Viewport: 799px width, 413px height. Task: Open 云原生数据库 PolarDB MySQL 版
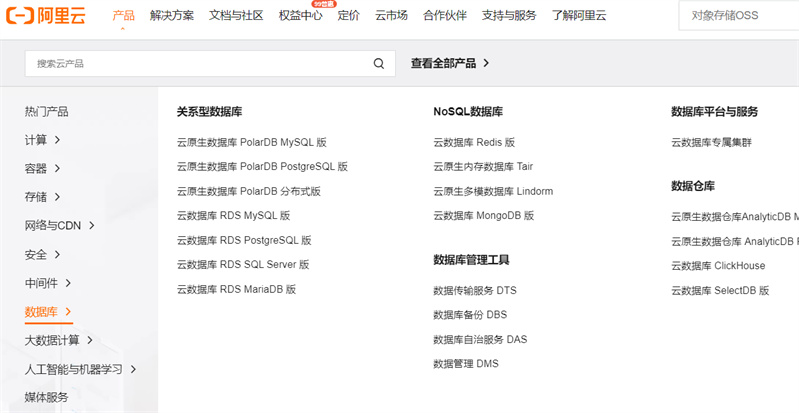pos(252,142)
